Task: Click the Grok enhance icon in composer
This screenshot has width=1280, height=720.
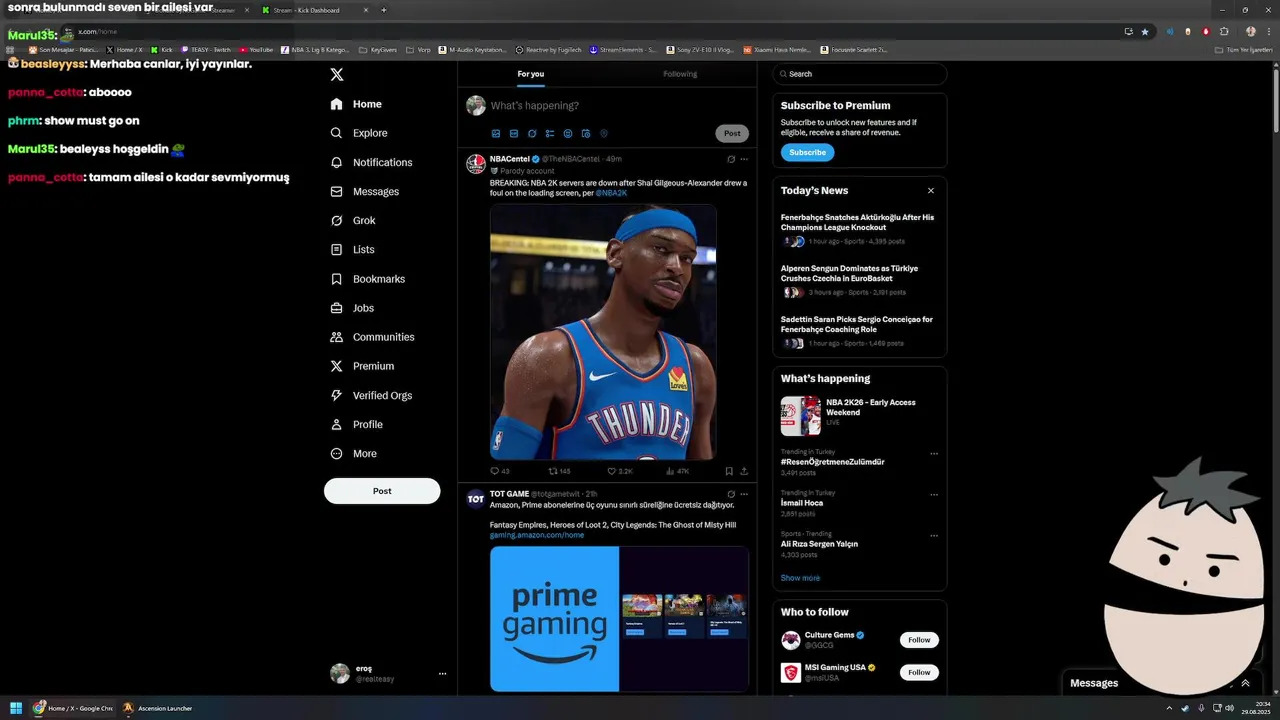Action: pyautogui.click(x=532, y=133)
